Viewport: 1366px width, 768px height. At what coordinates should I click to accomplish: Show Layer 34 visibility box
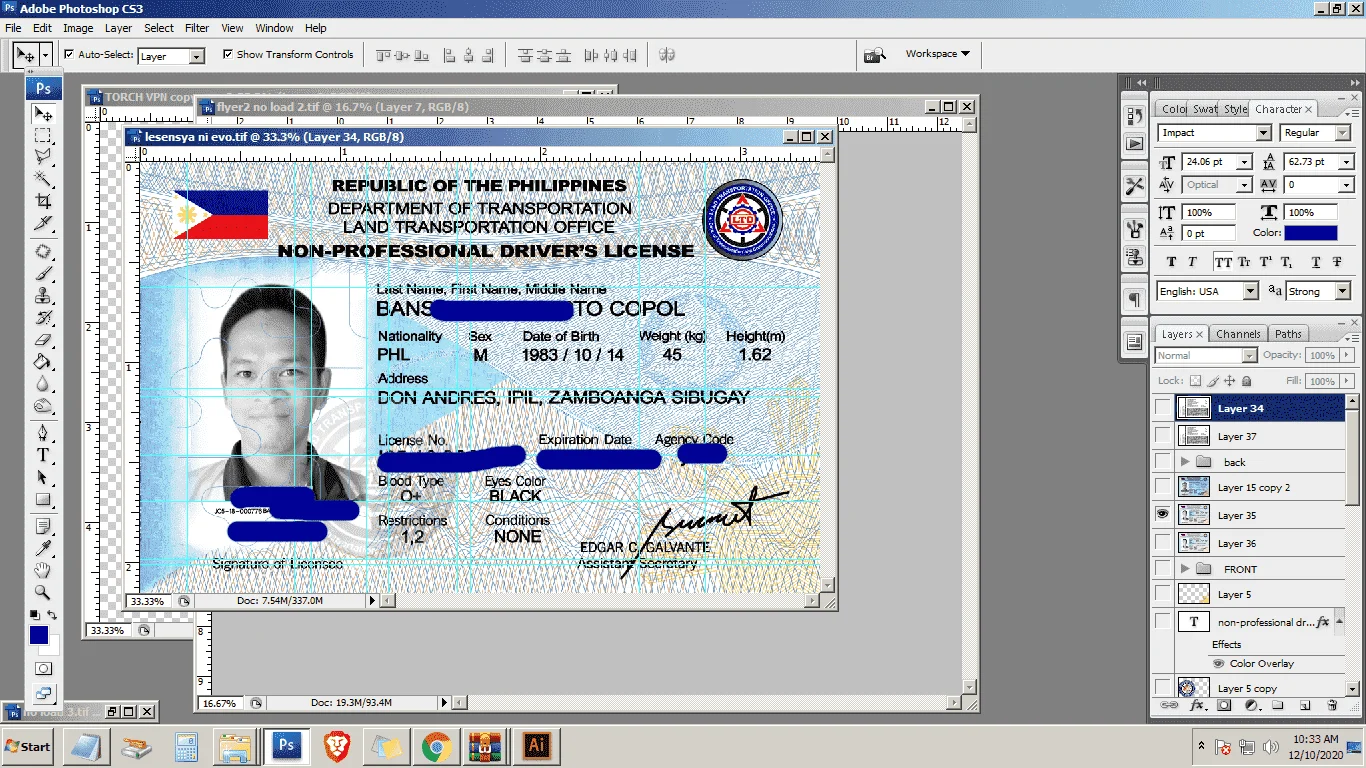point(1162,407)
